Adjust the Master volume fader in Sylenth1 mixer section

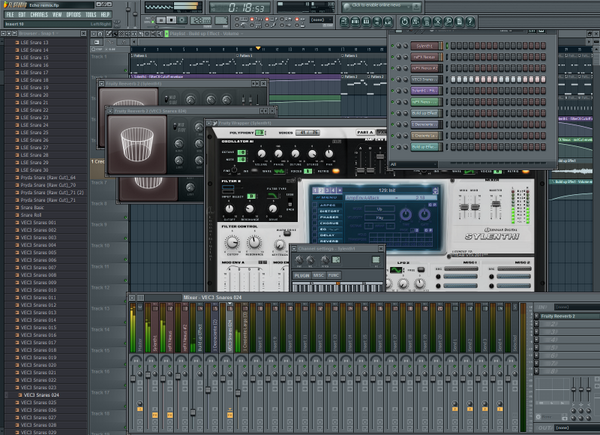point(496,204)
